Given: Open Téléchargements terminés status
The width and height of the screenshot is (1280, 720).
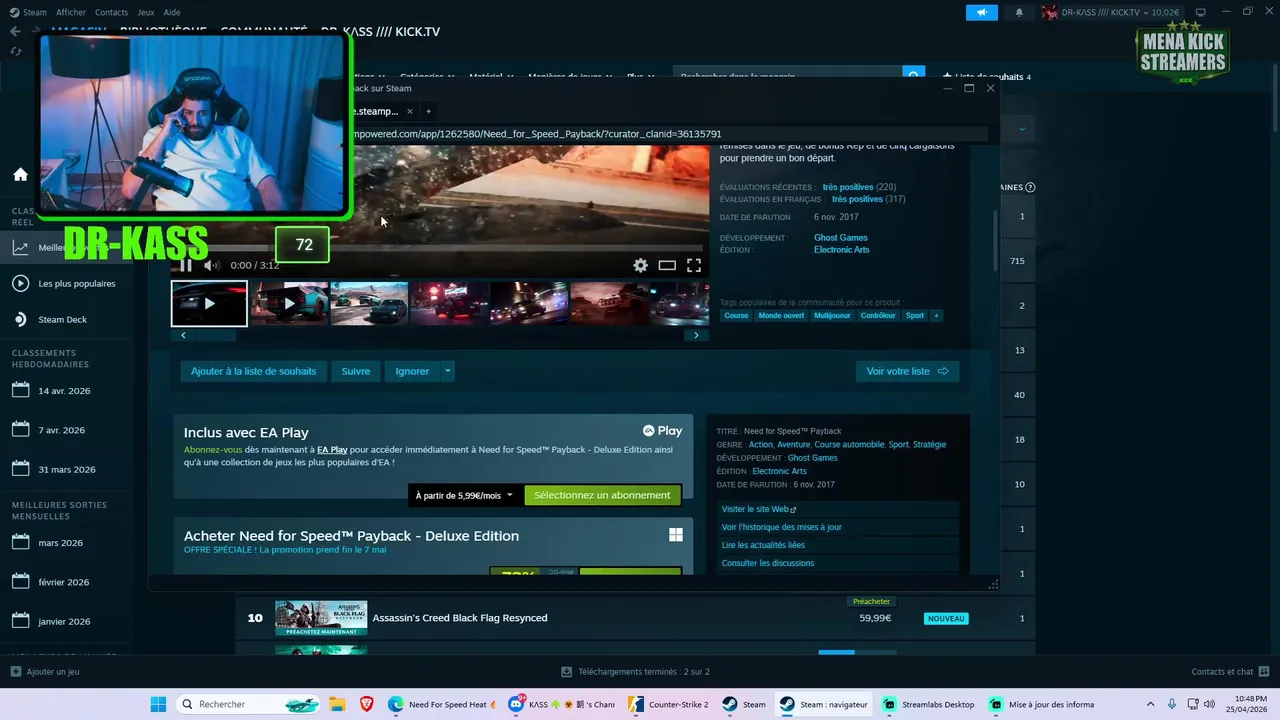Looking at the screenshot, I should coord(636,672).
